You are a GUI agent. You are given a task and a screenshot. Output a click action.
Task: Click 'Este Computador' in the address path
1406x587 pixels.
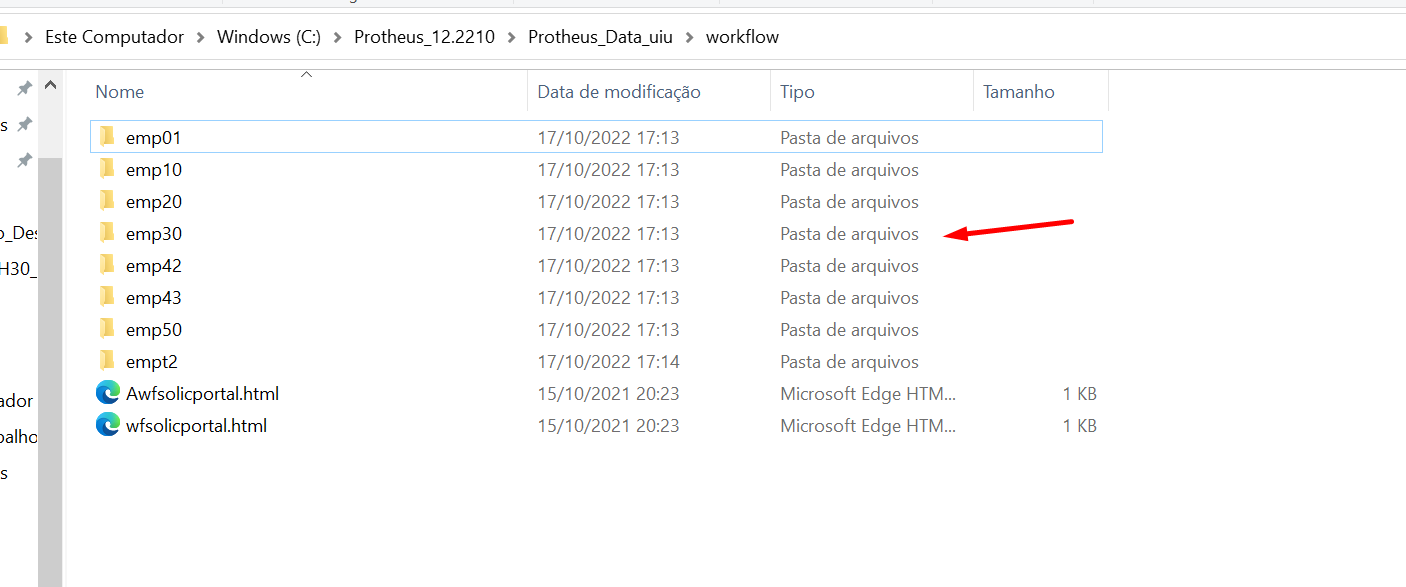[x=115, y=37]
